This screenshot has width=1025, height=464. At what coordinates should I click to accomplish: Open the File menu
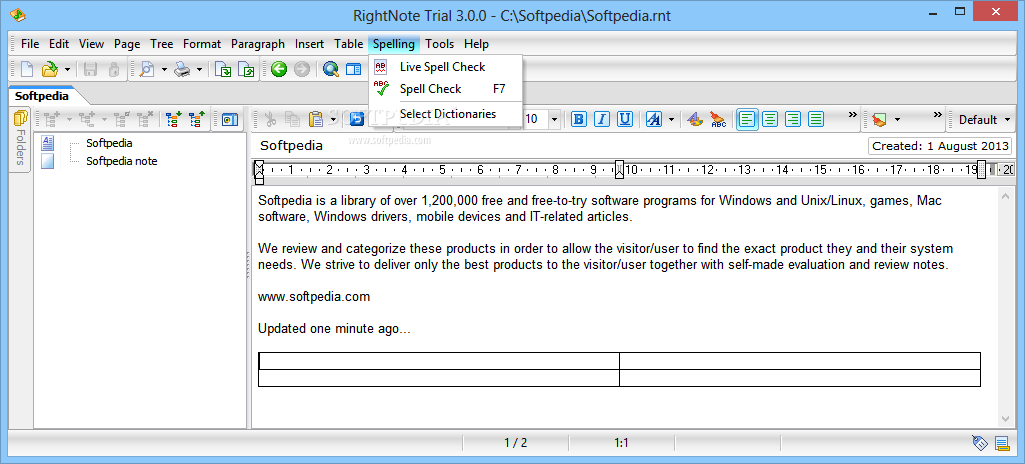coord(30,44)
